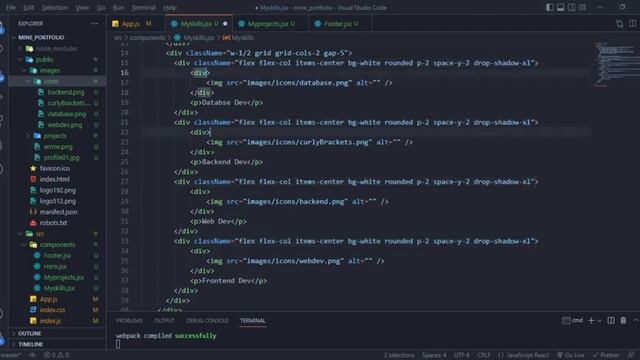Image resolution: width=640 pixels, height=360 pixels.
Task: Kill terminal with trash icon
Action: pyautogui.click(x=623, y=321)
